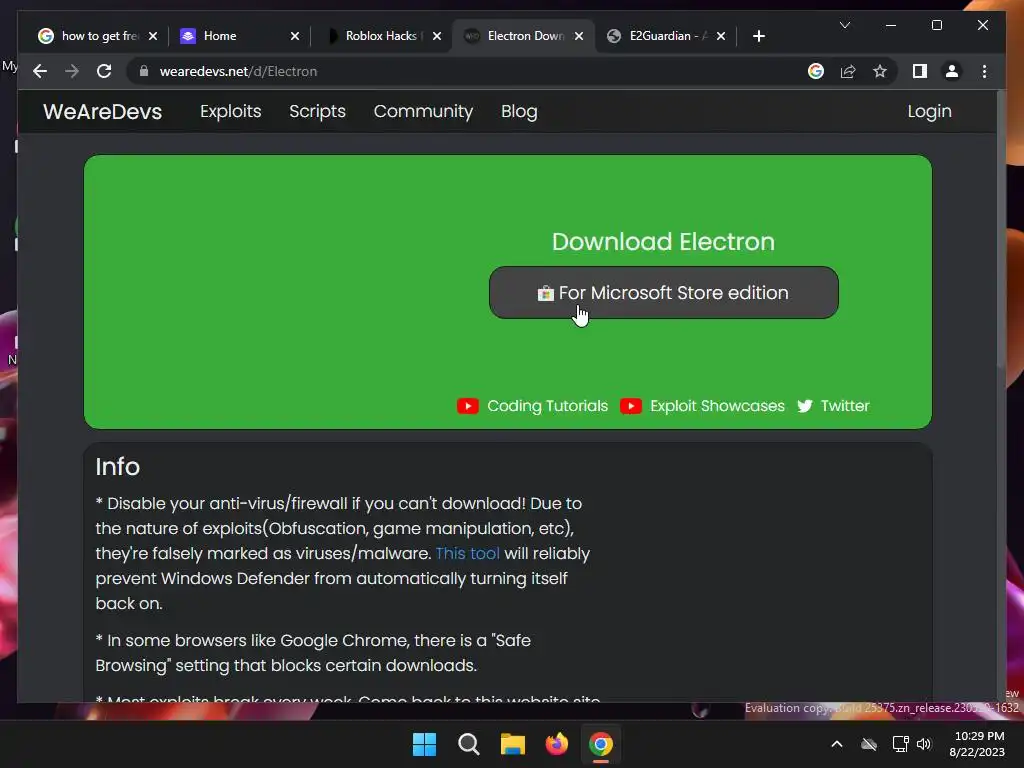The image size is (1024, 768).
Task: Open network settings from the tray
Action: [x=901, y=744]
